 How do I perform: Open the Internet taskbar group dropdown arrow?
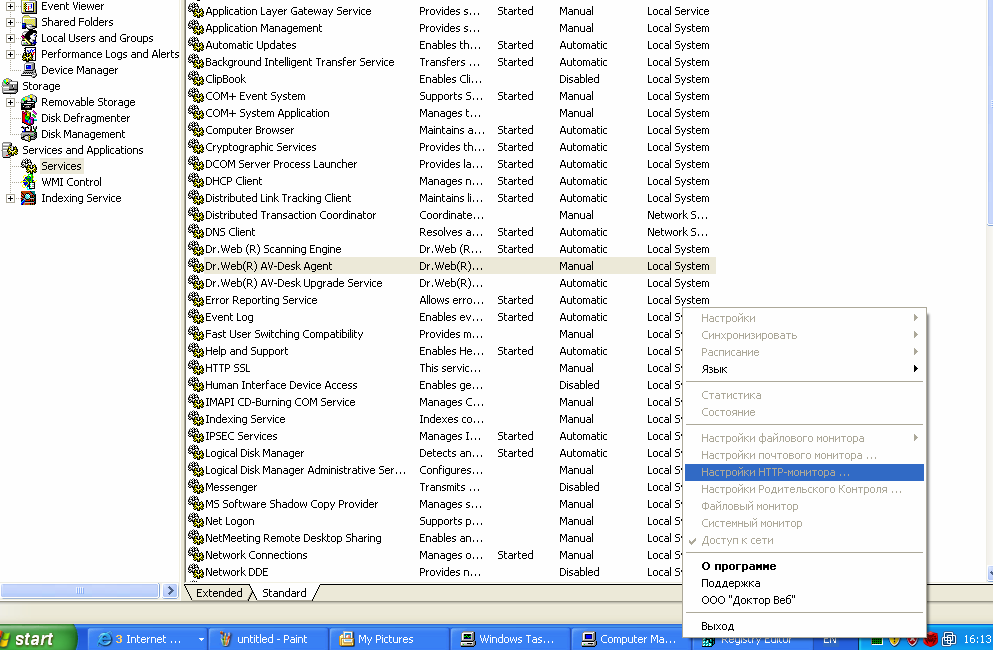pyautogui.click(x=201, y=639)
